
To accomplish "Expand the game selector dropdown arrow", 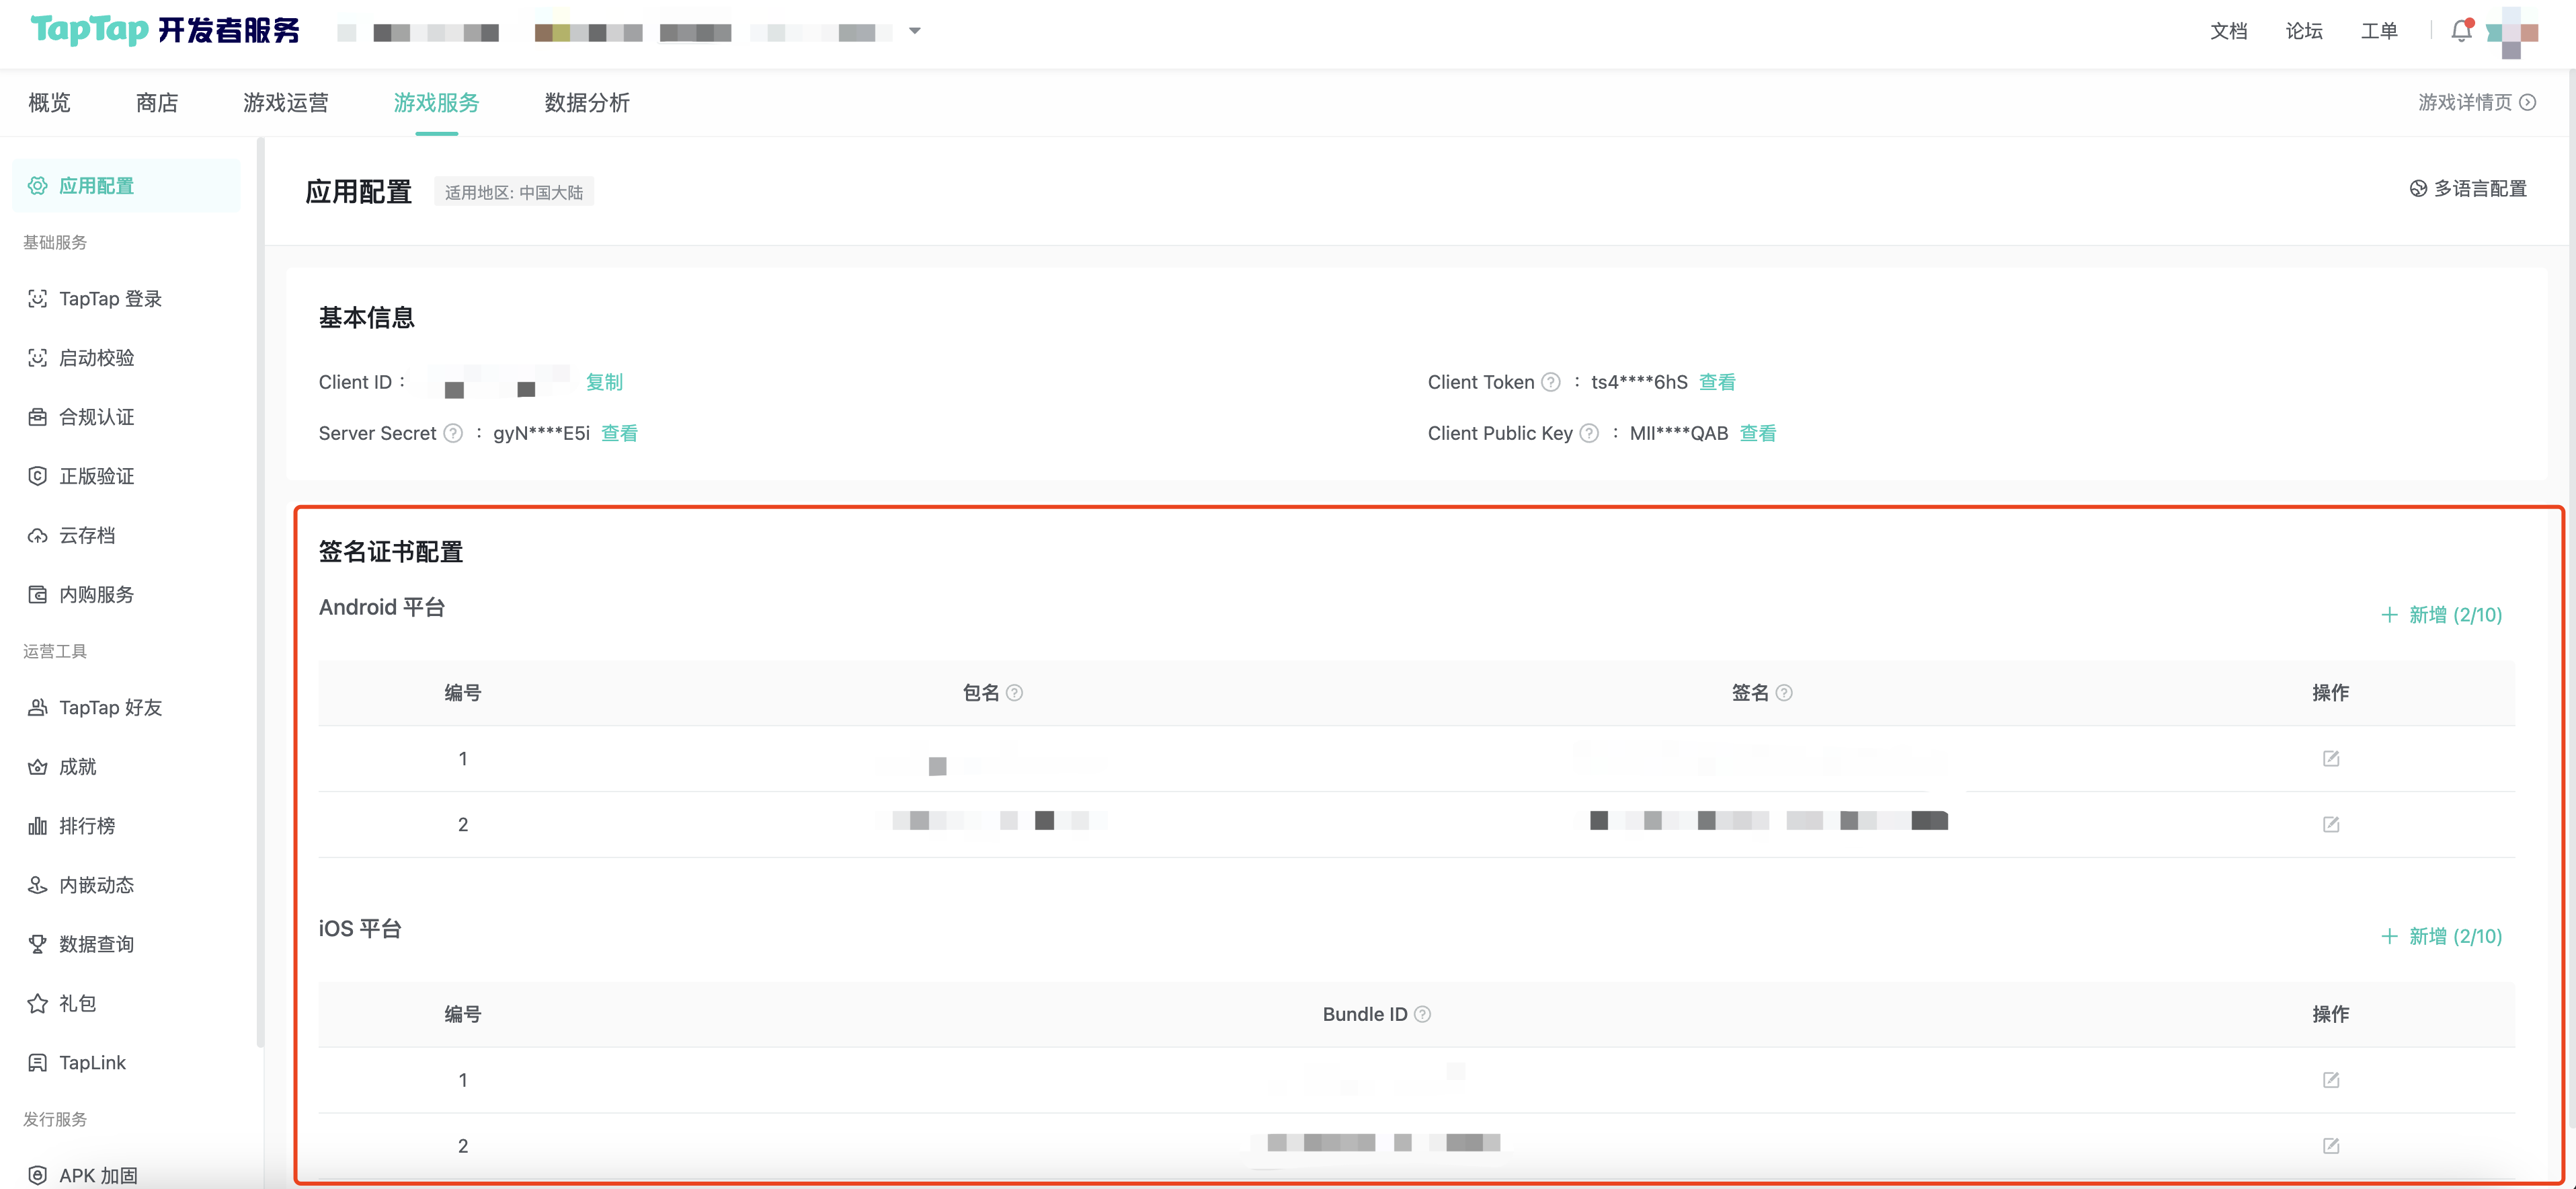I will click(914, 31).
